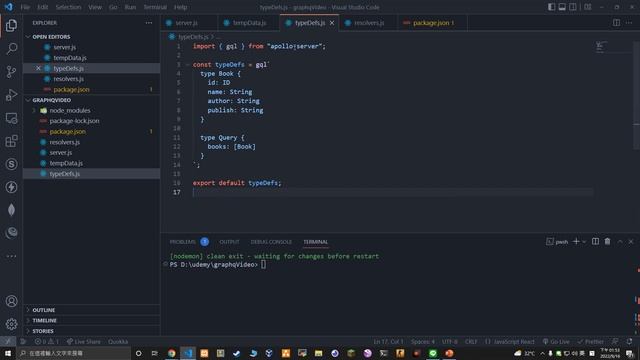Screen dimensions: 640x360
Task: Click Spaces: 4 indentation setting
Action: (x=423, y=341)
